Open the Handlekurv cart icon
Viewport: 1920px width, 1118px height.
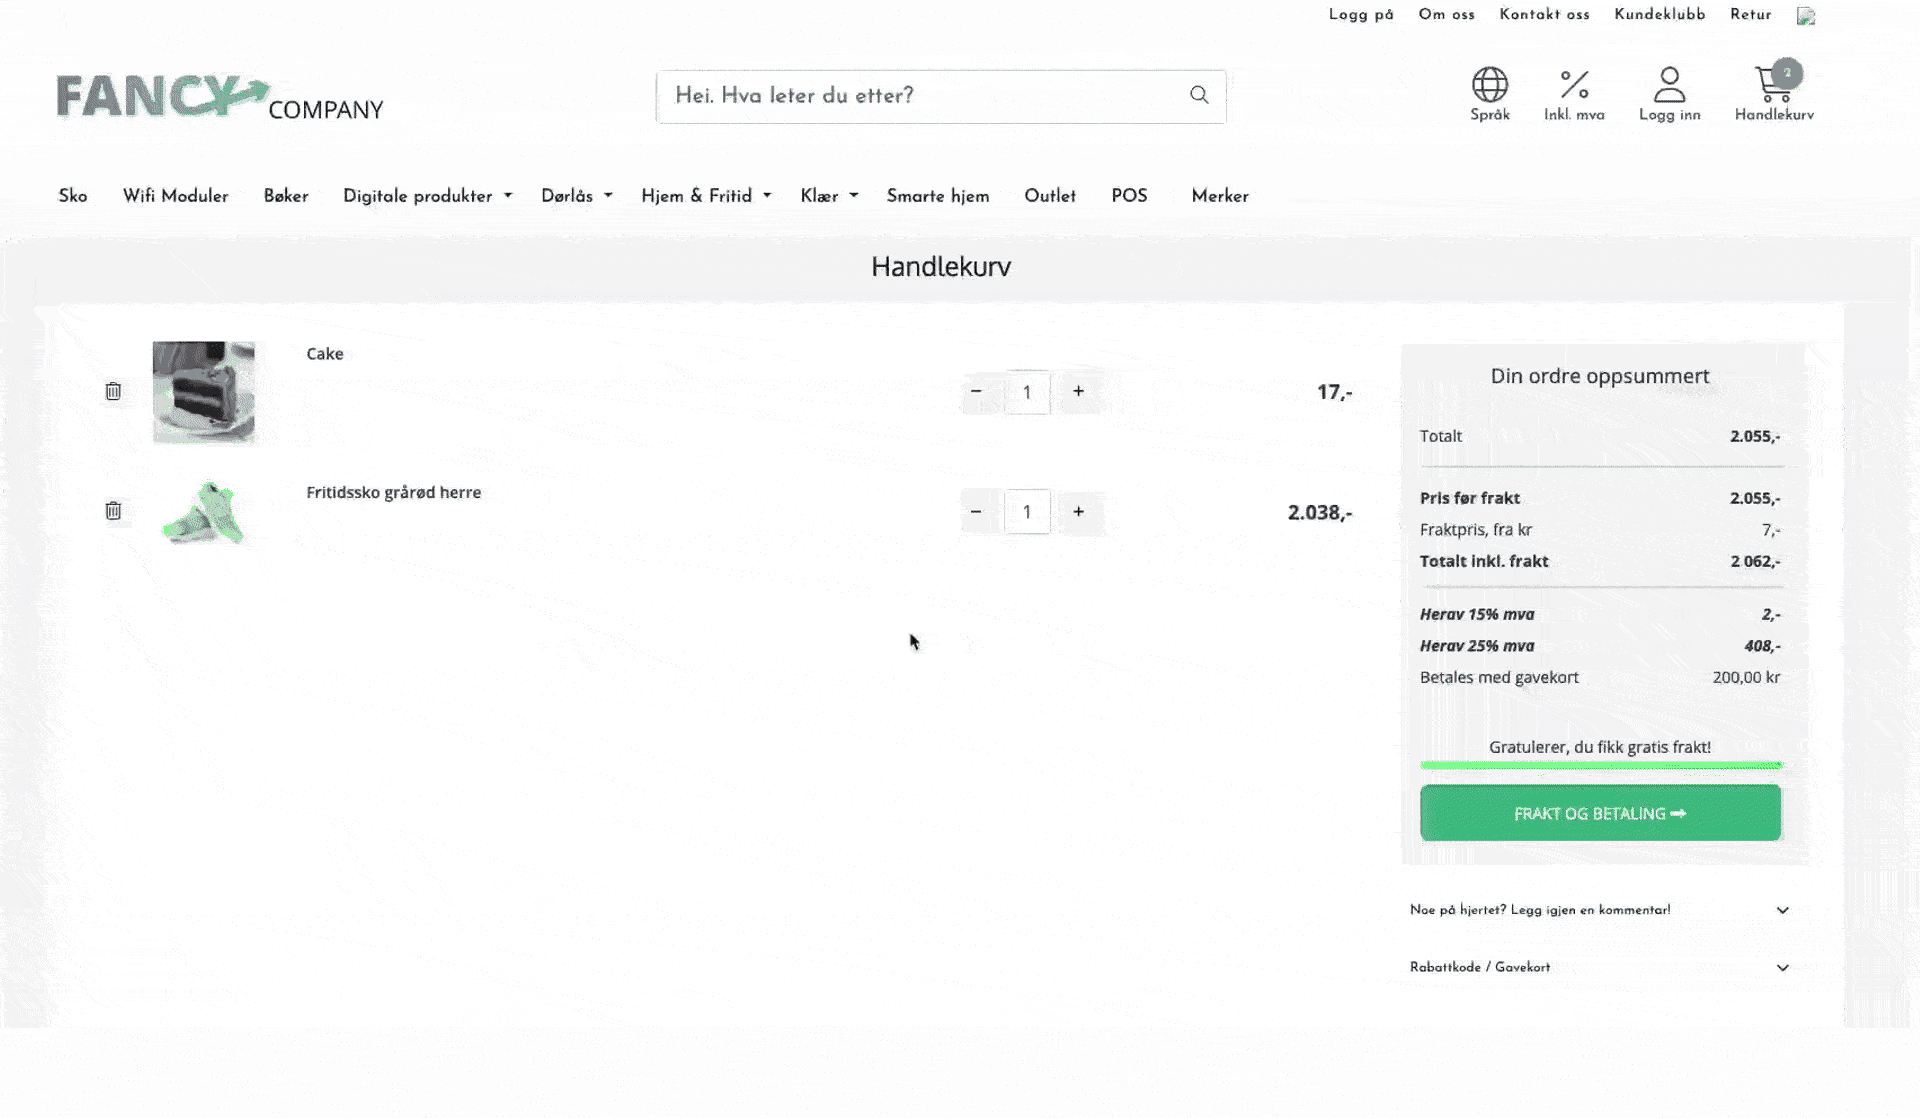pyautogui.click(x=1775, y=83)
